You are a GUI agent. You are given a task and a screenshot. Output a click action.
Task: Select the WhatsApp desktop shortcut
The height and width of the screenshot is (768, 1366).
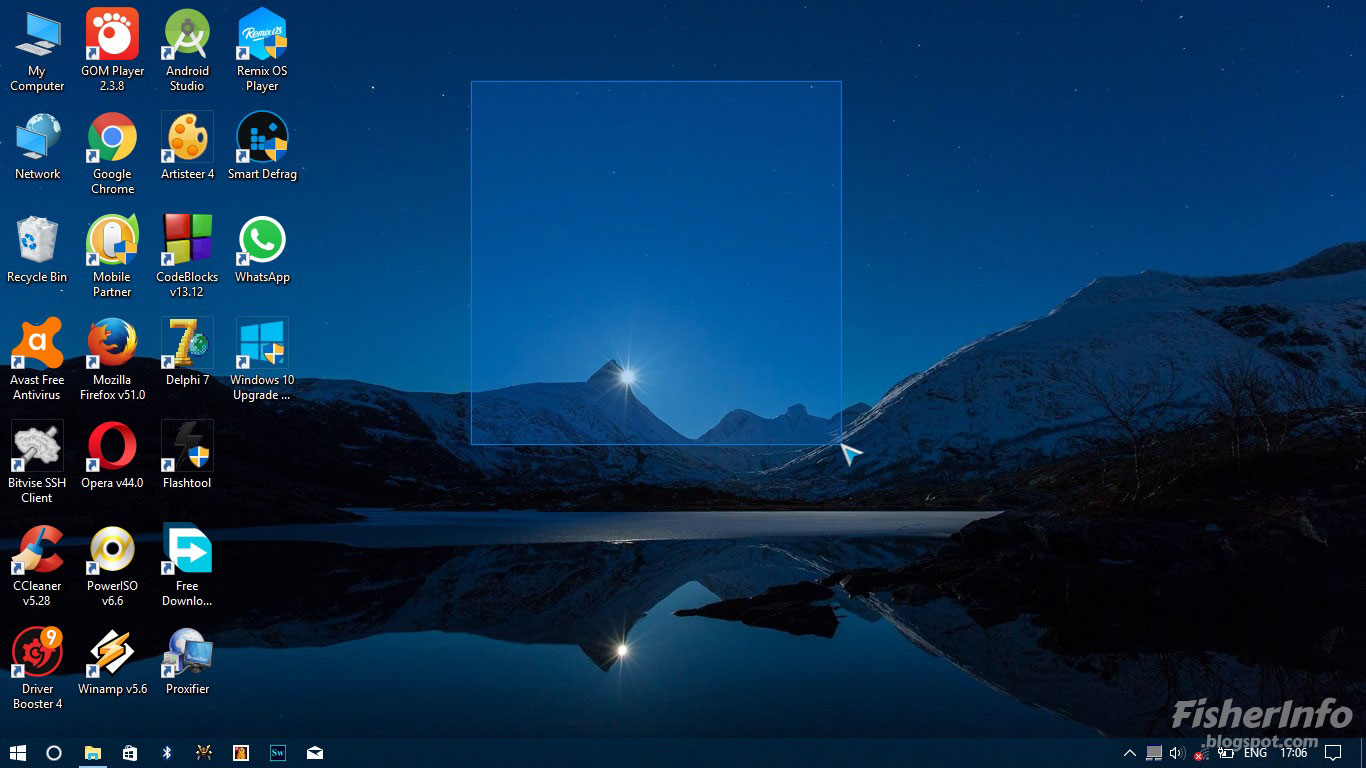coord(262,249)
